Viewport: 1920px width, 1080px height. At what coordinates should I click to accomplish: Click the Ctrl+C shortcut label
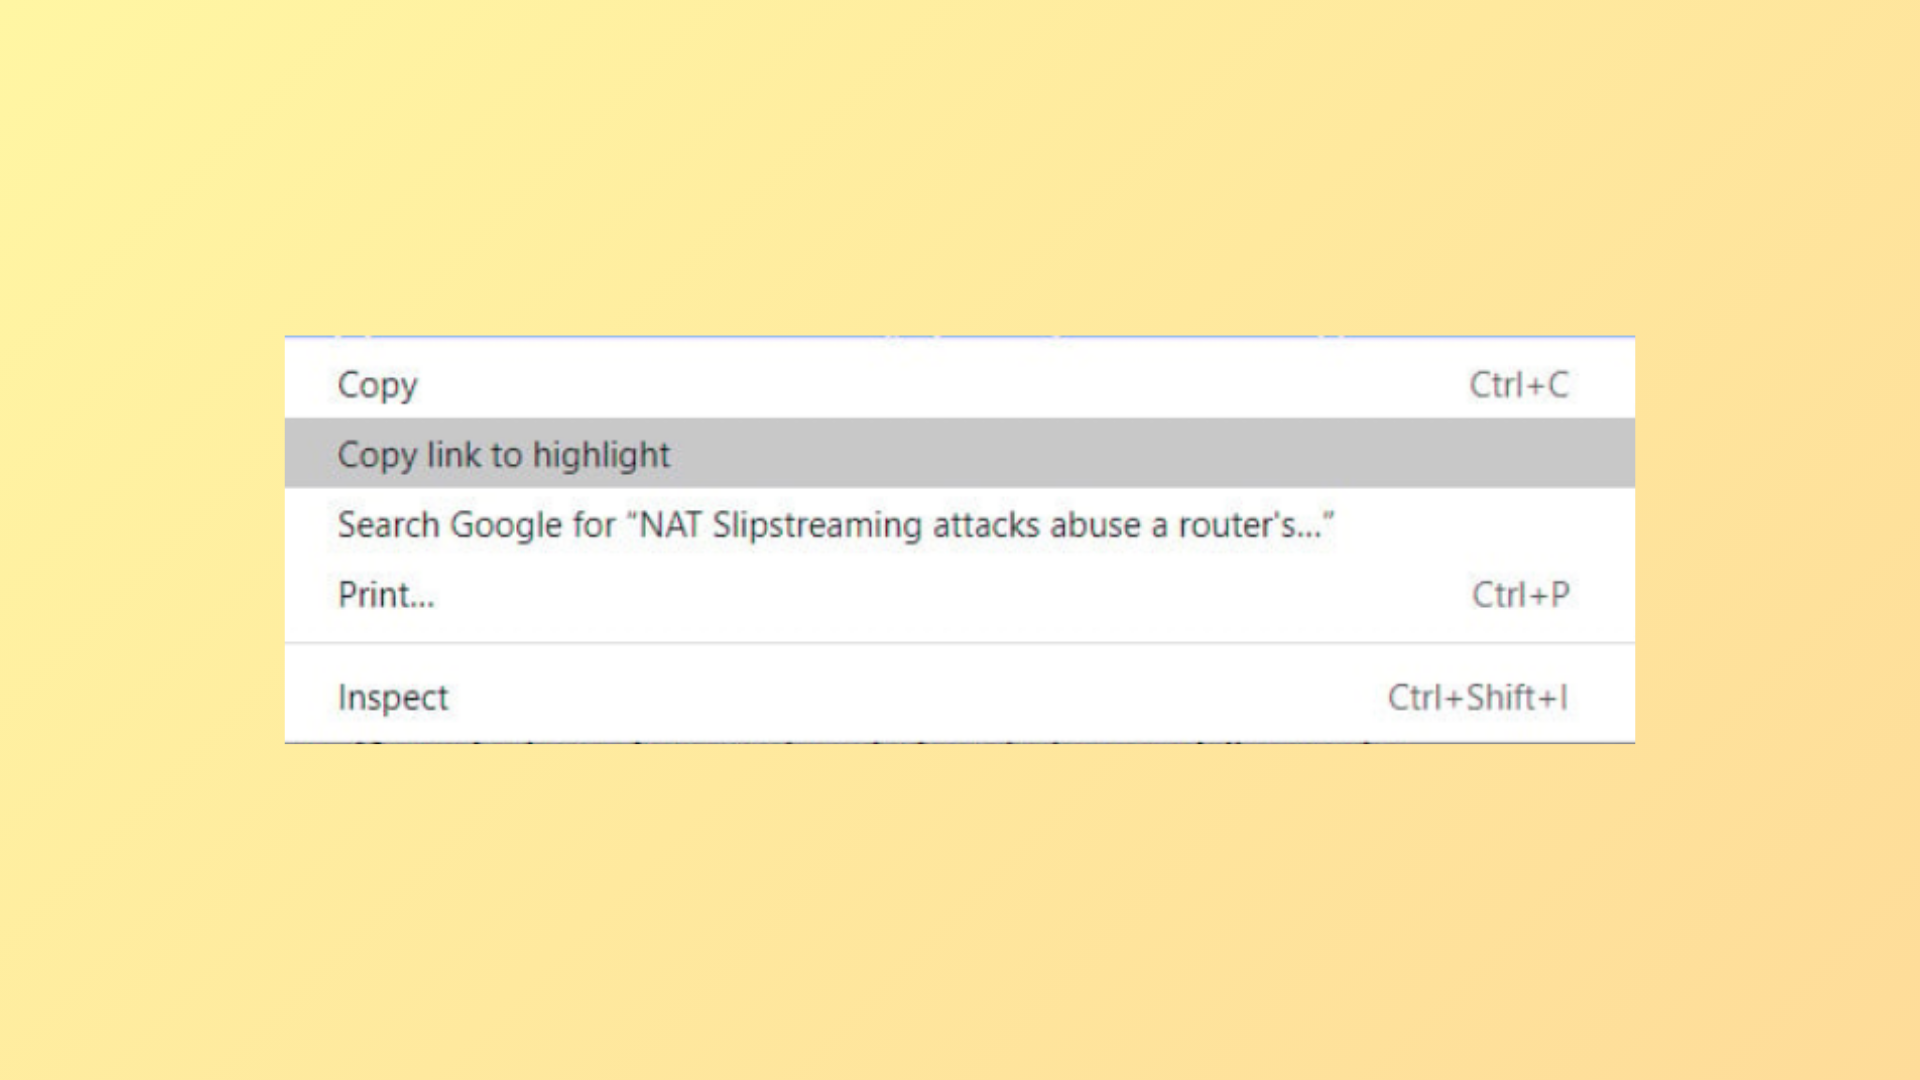[x=1519, y=385]
